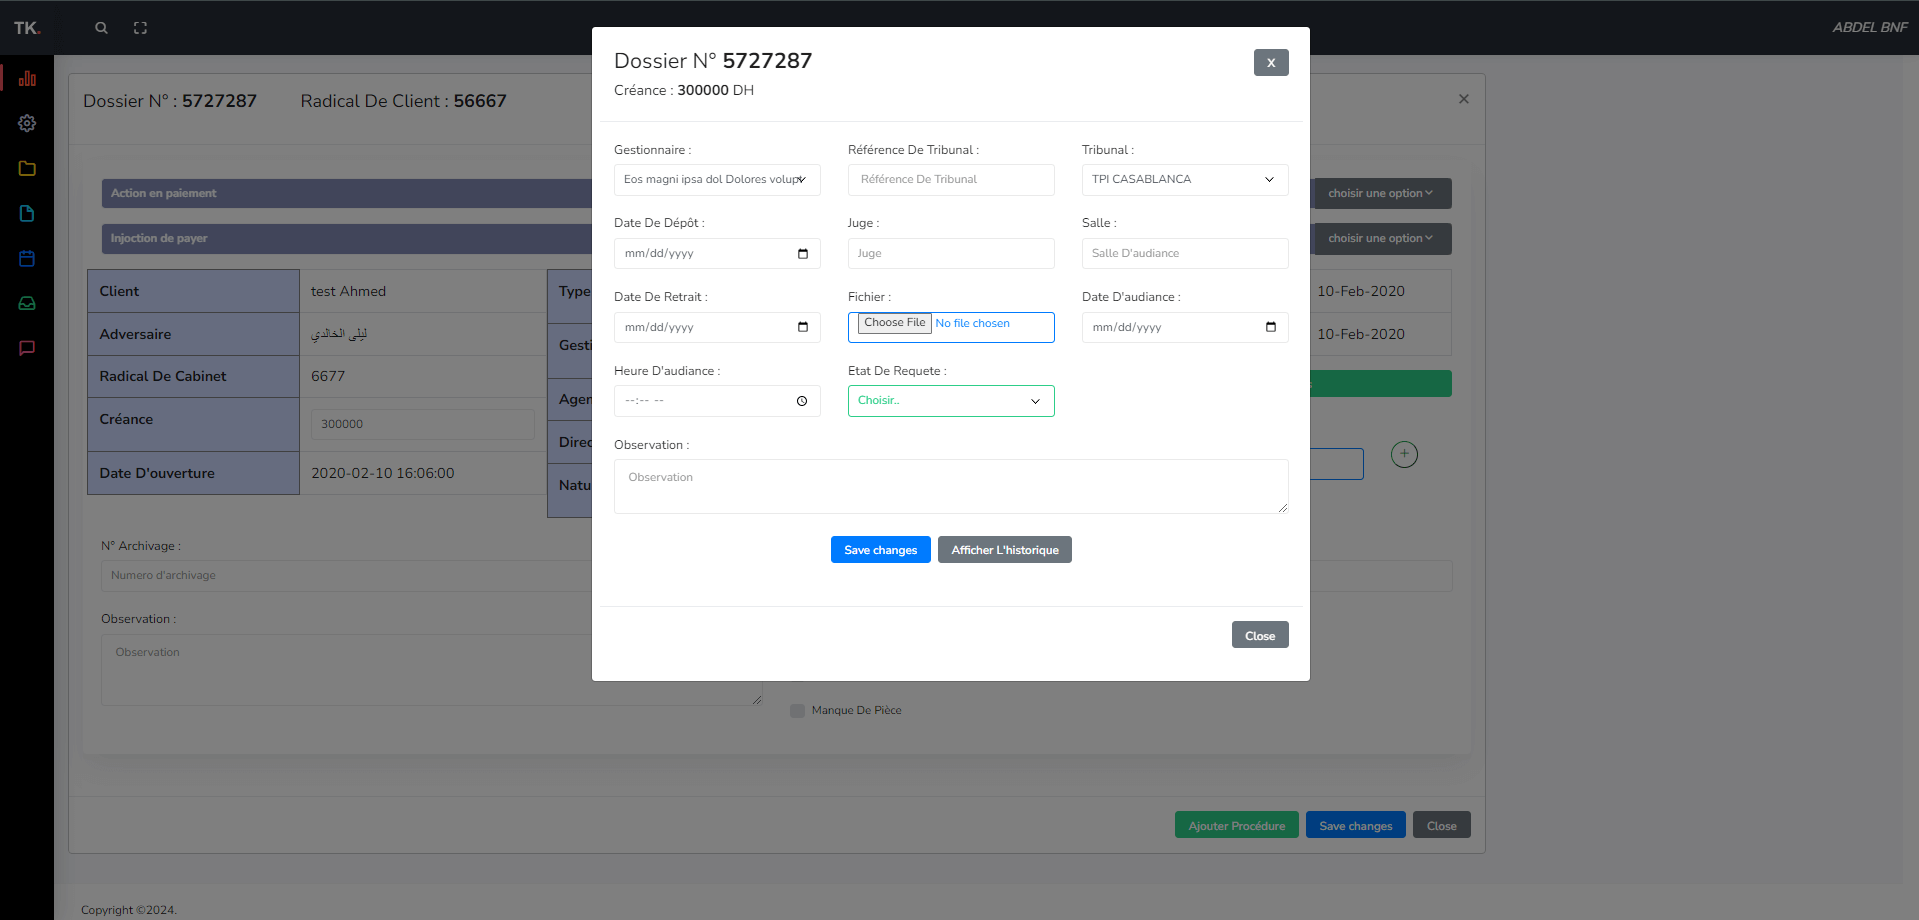
Task: Click the Heure D'audience time field
Action: (x=717, y=401)
